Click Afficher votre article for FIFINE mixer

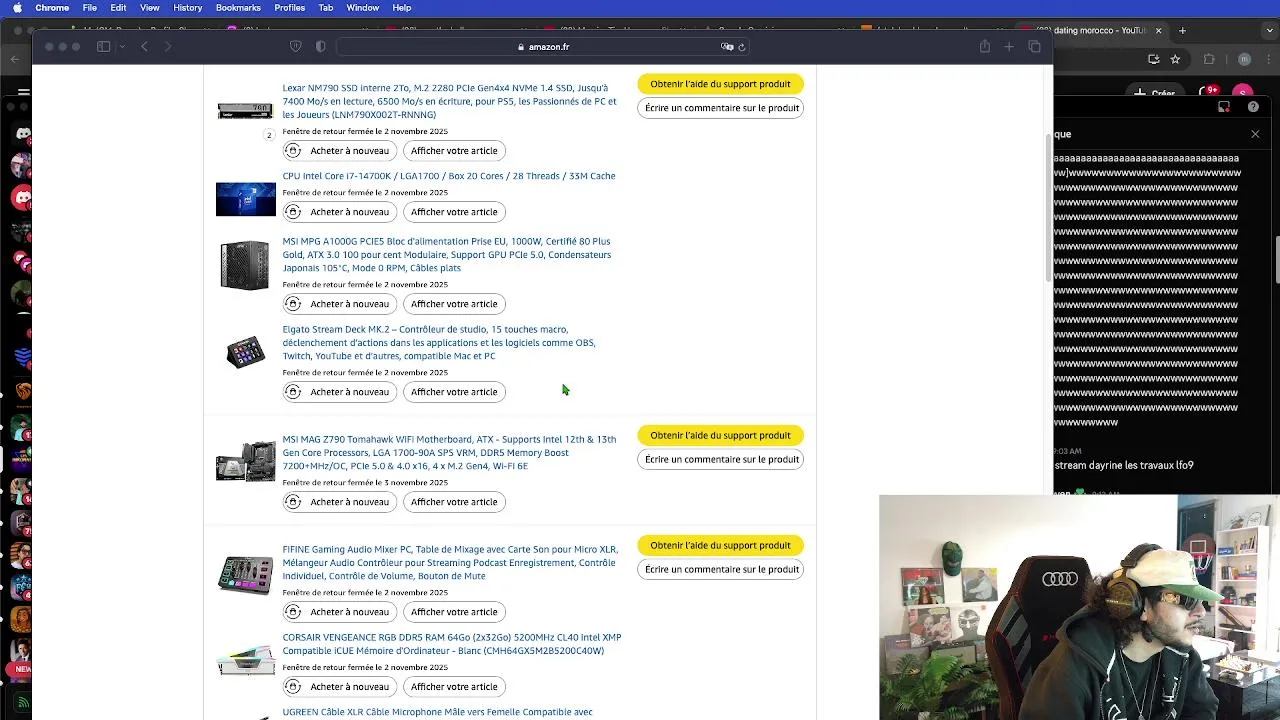[454, 612]
